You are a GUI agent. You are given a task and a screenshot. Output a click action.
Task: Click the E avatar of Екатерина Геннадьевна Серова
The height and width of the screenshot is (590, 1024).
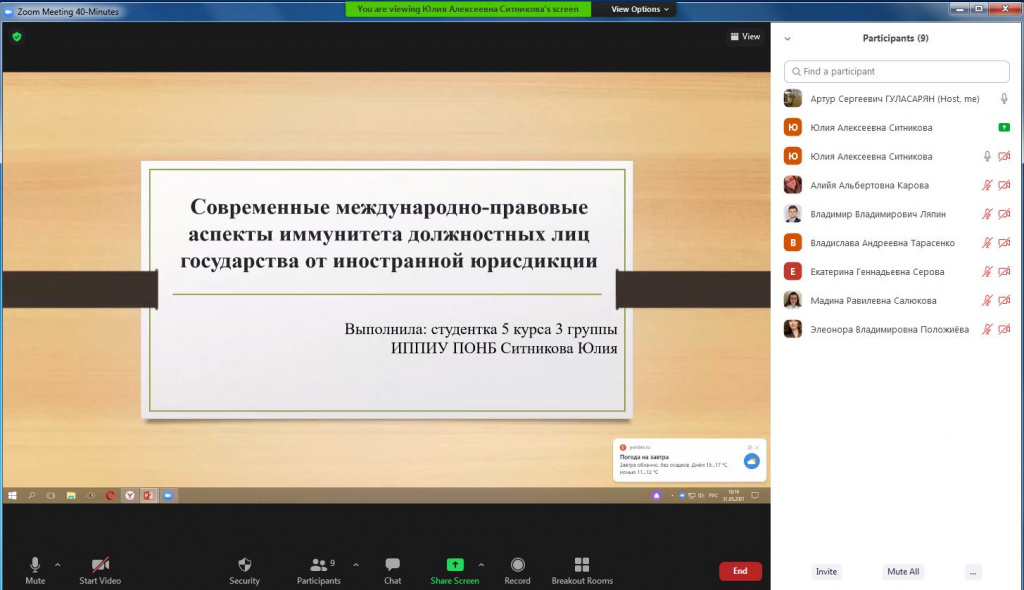(x=793, y=271)
